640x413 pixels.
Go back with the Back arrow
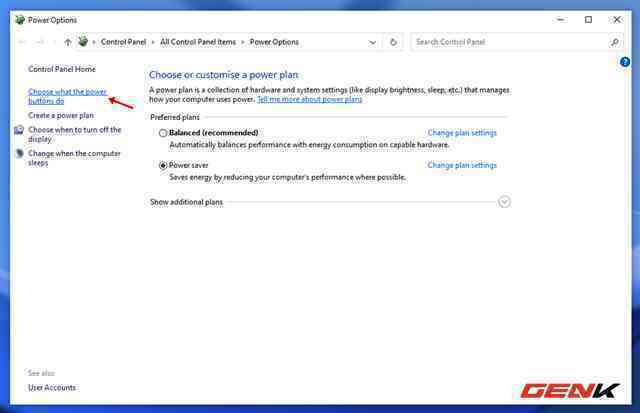click(23, 42)
